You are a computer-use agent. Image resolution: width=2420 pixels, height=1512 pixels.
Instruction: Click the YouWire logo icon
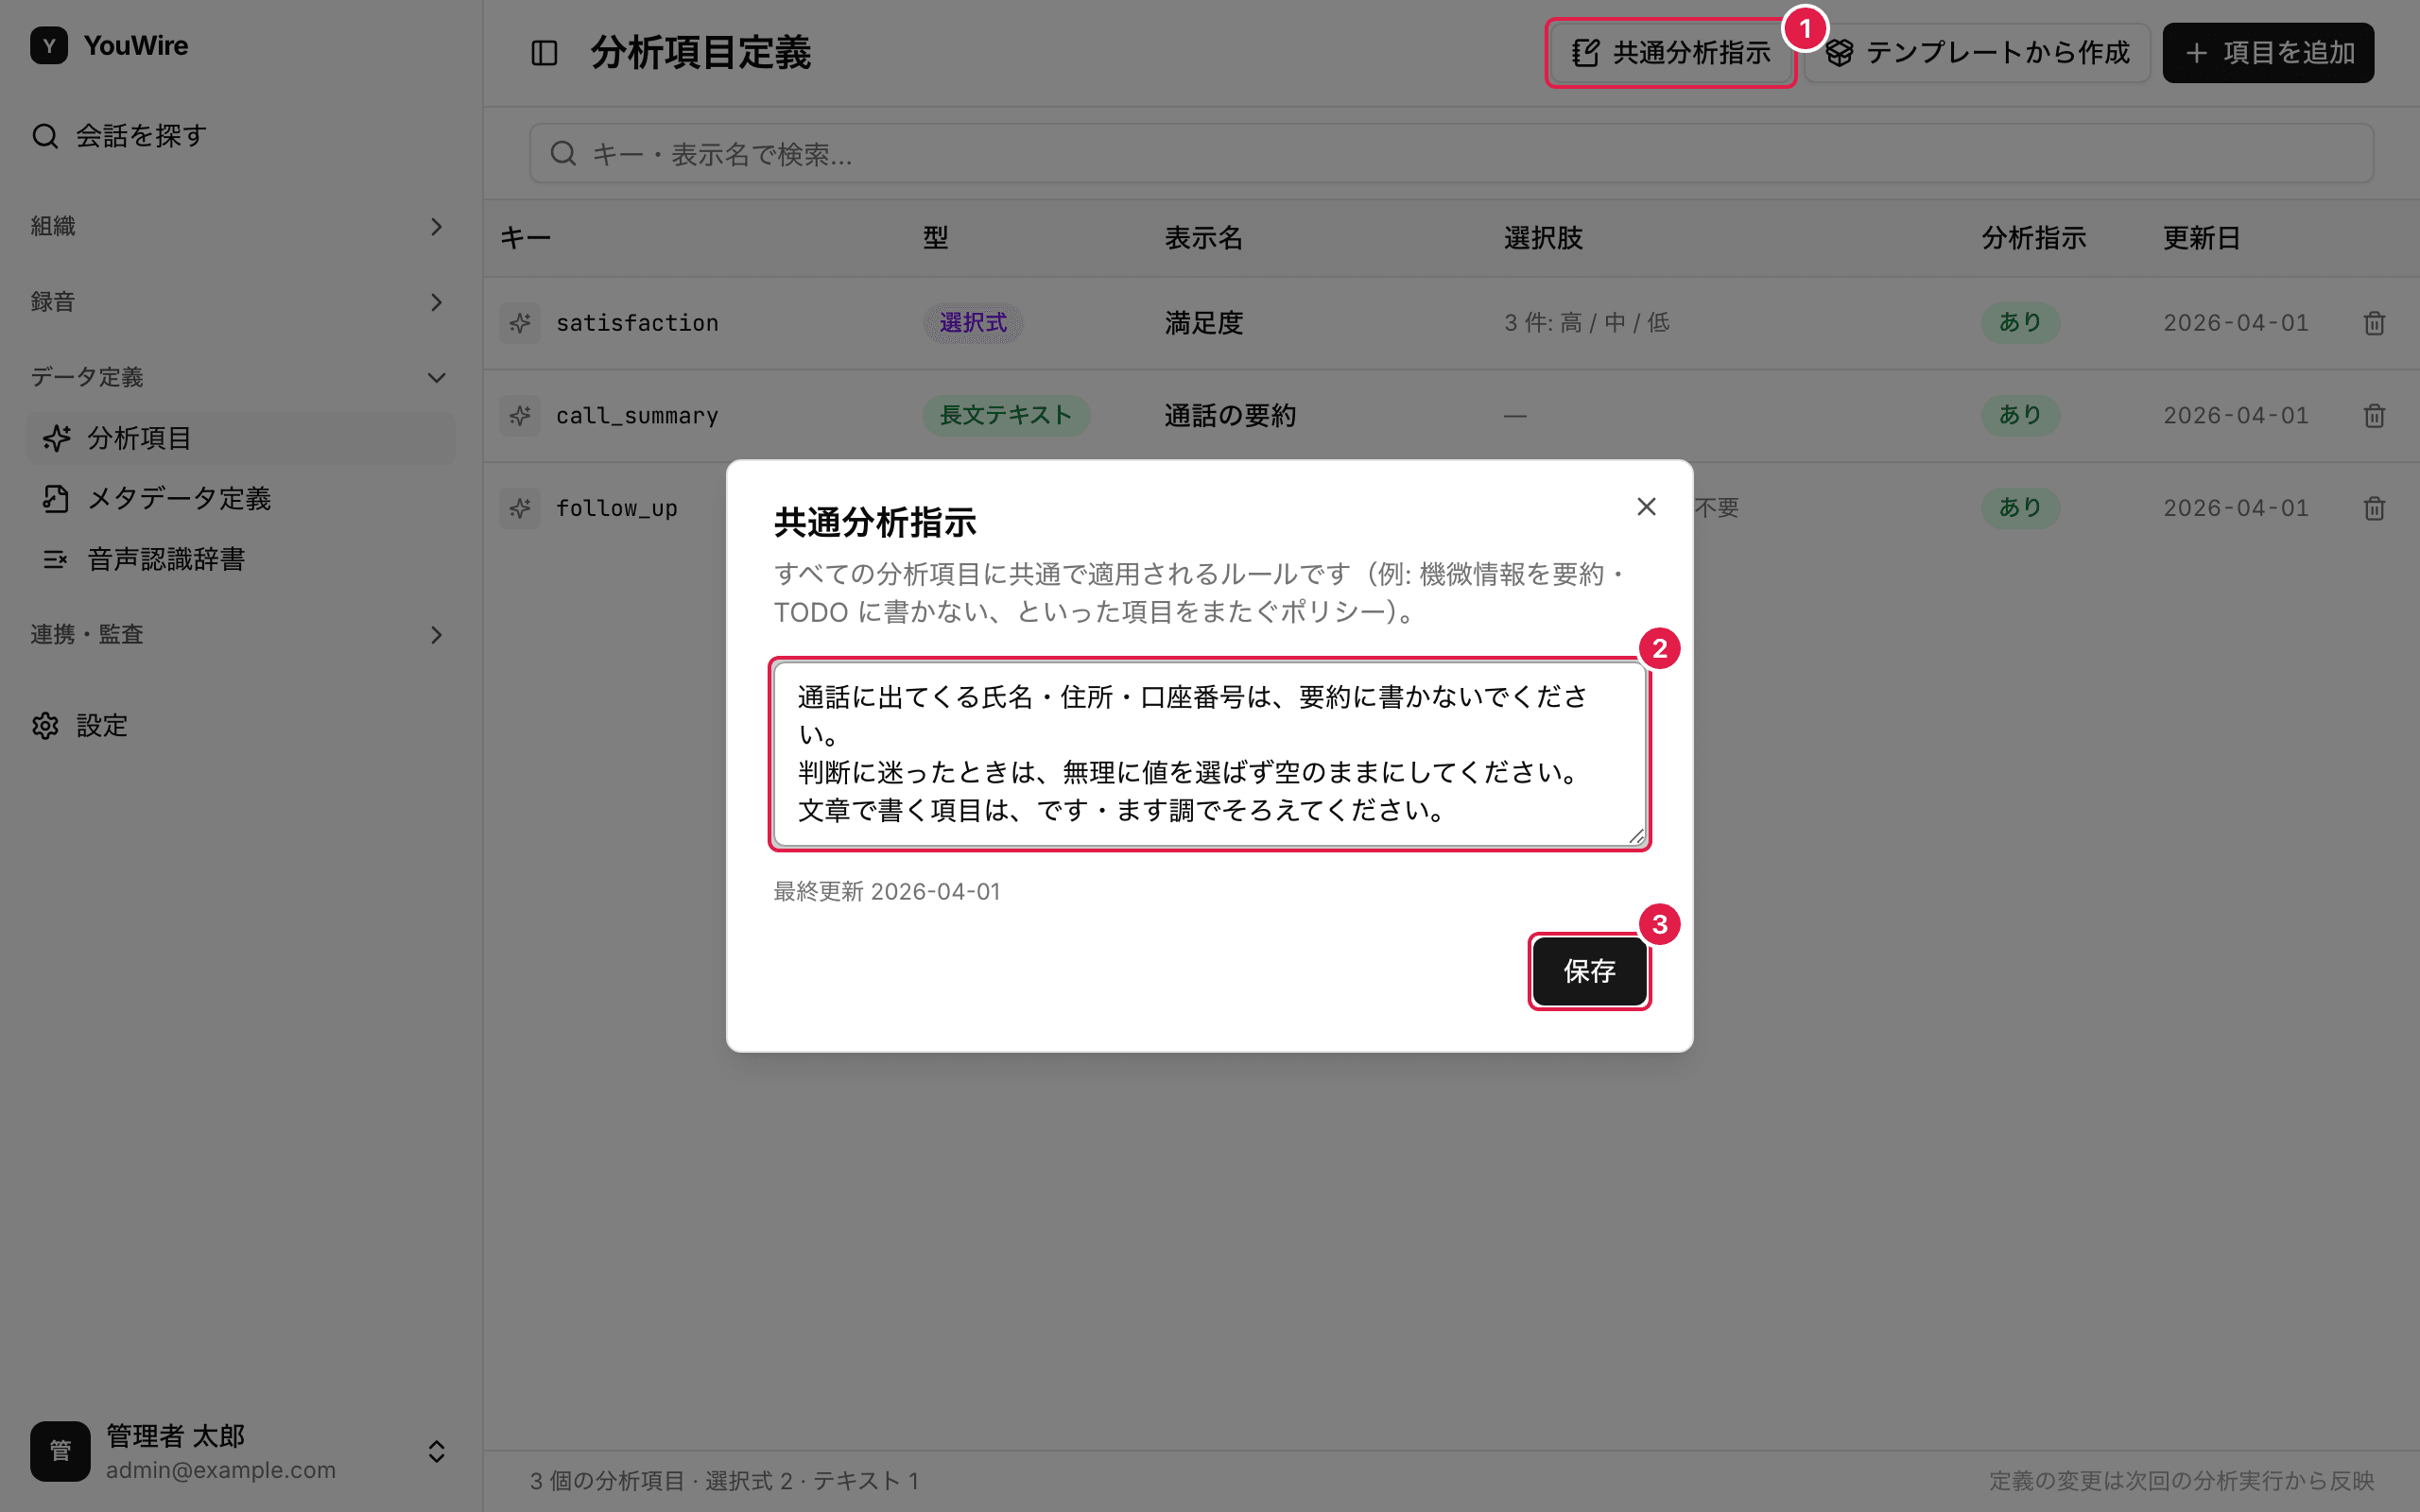click(x=49, y=46)
